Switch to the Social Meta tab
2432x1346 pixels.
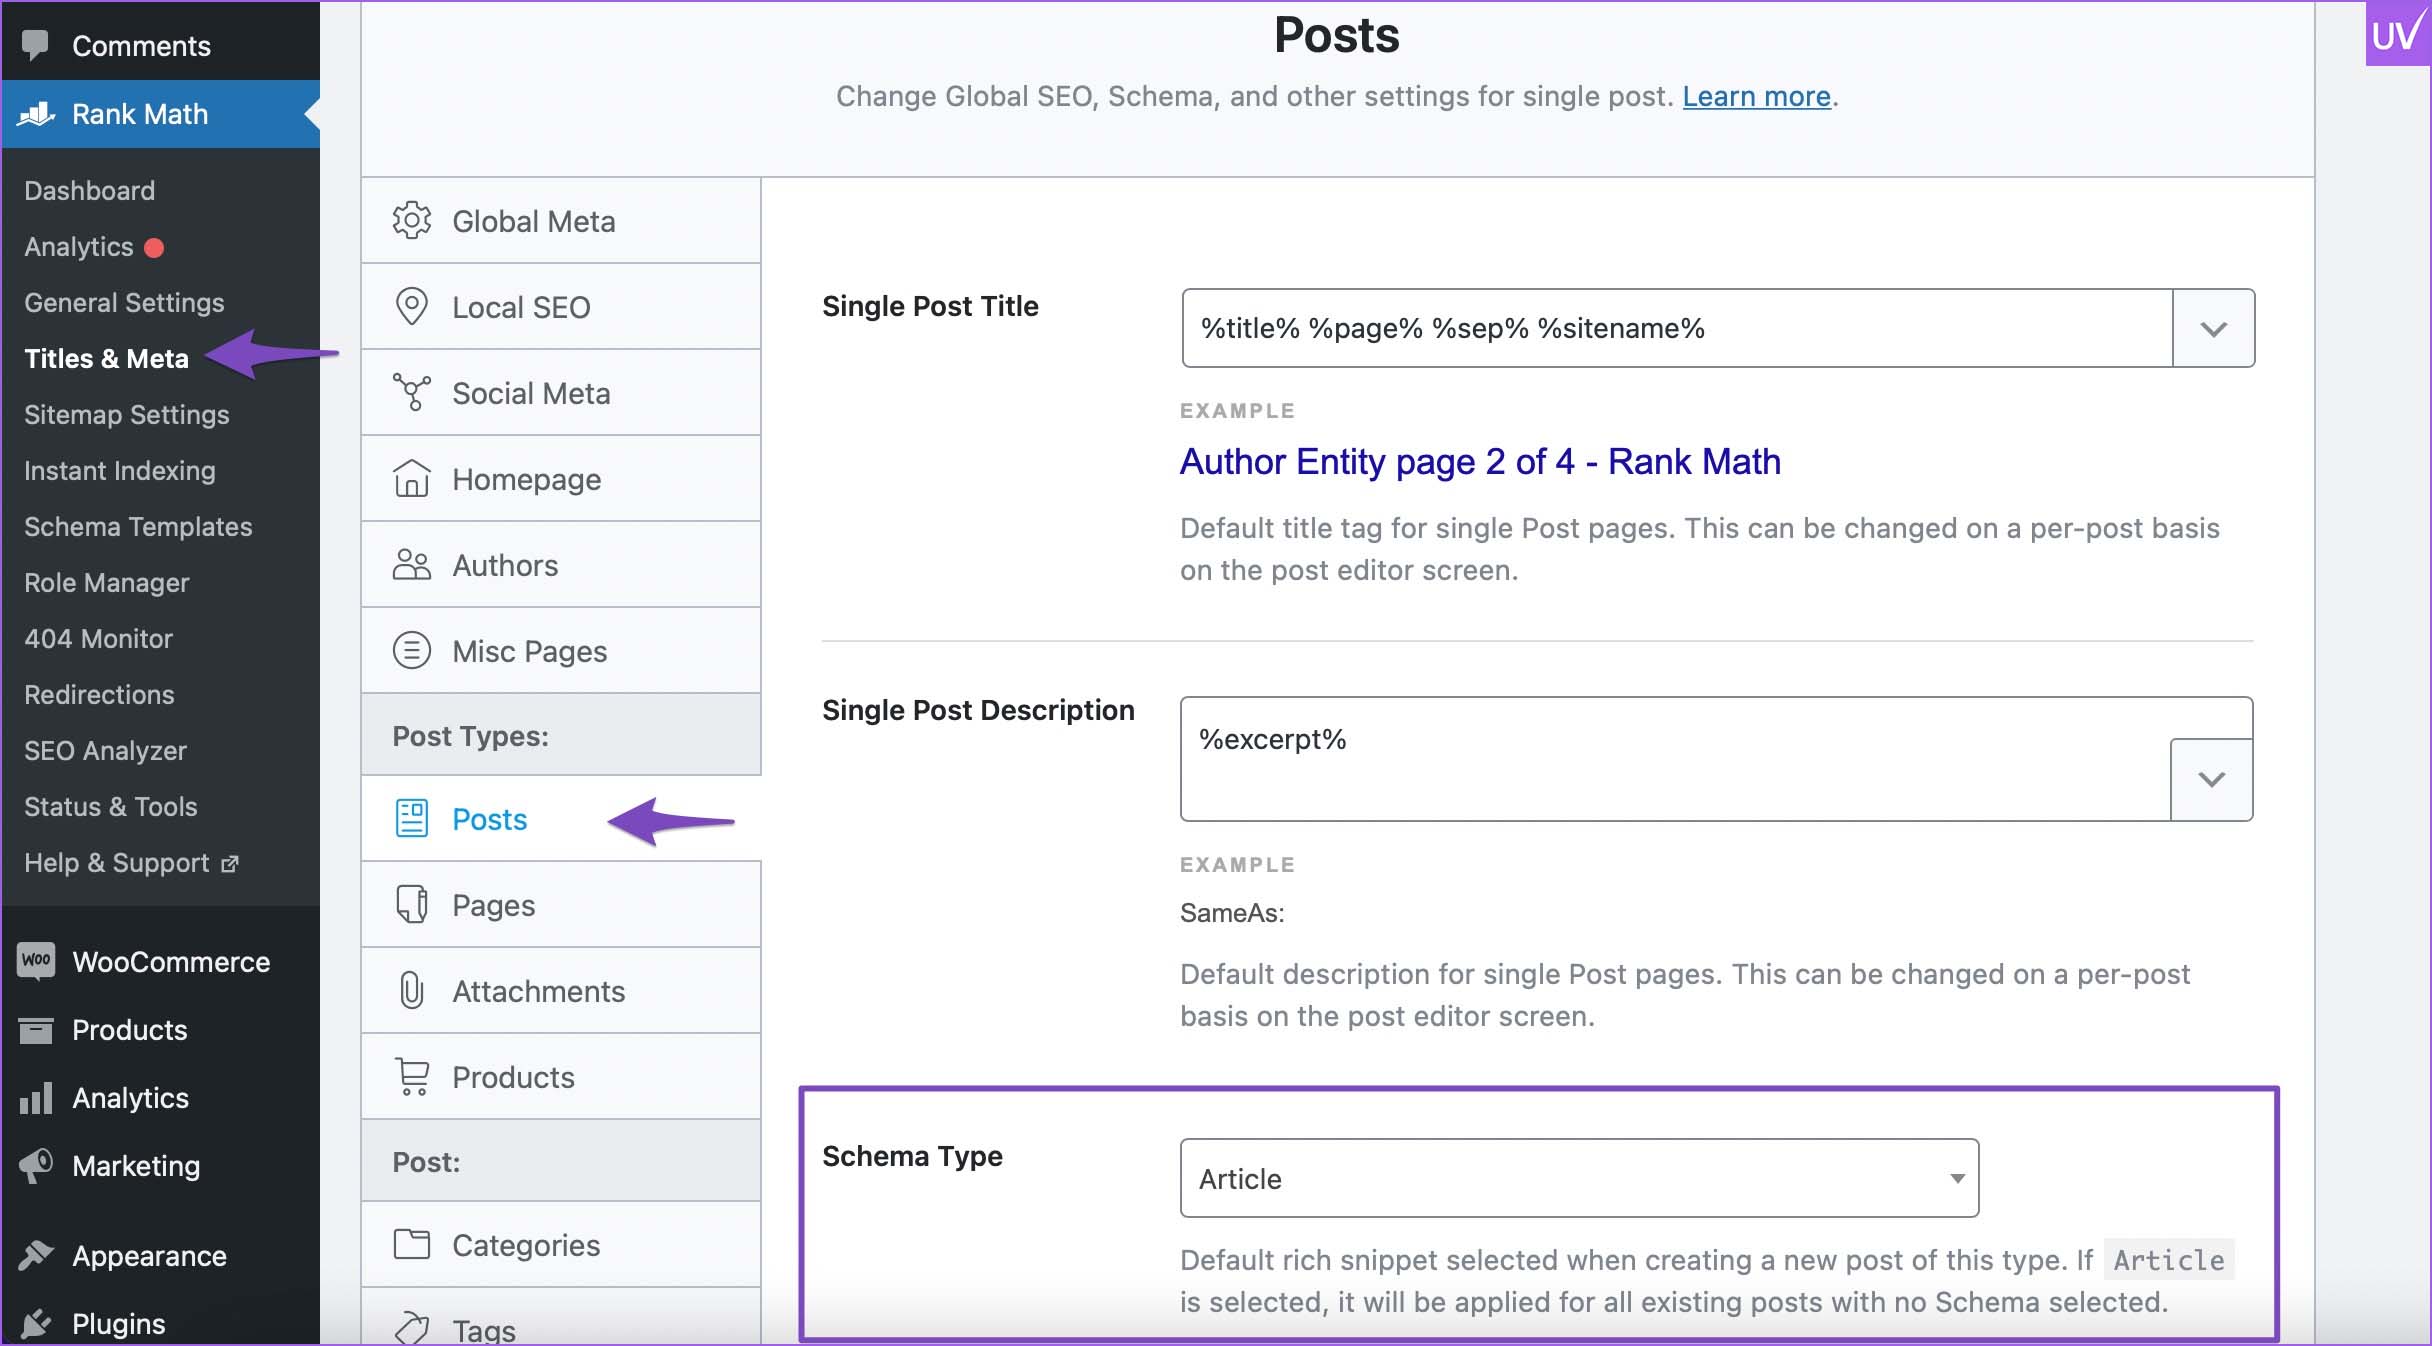point(561,393)
